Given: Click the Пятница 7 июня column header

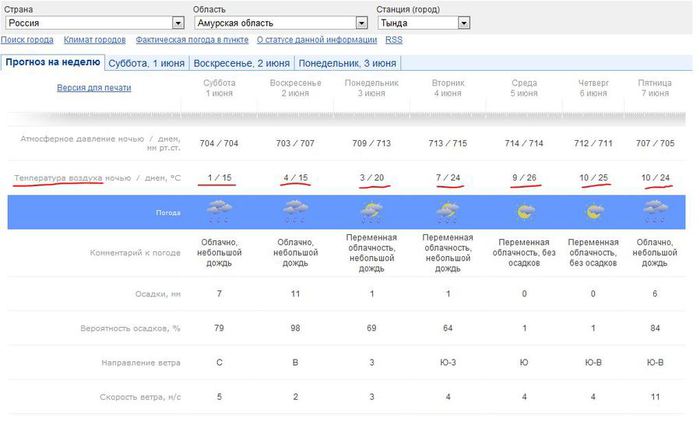Looking at the screenshot, I should 655,88.
